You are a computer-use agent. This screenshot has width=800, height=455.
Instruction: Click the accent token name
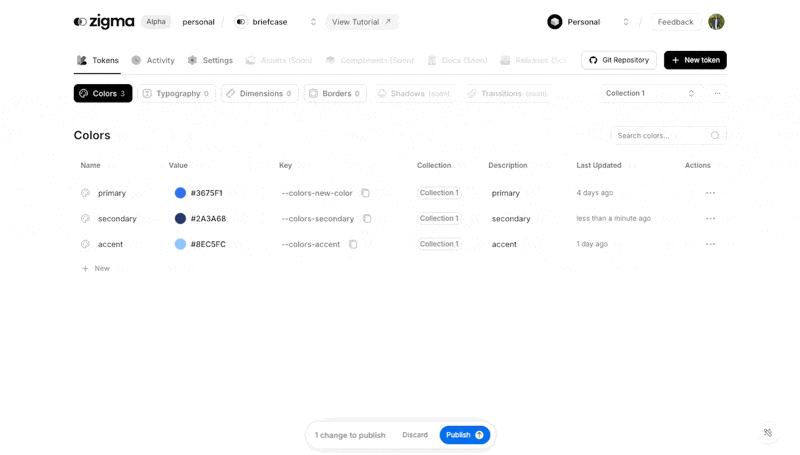point(110,244)
